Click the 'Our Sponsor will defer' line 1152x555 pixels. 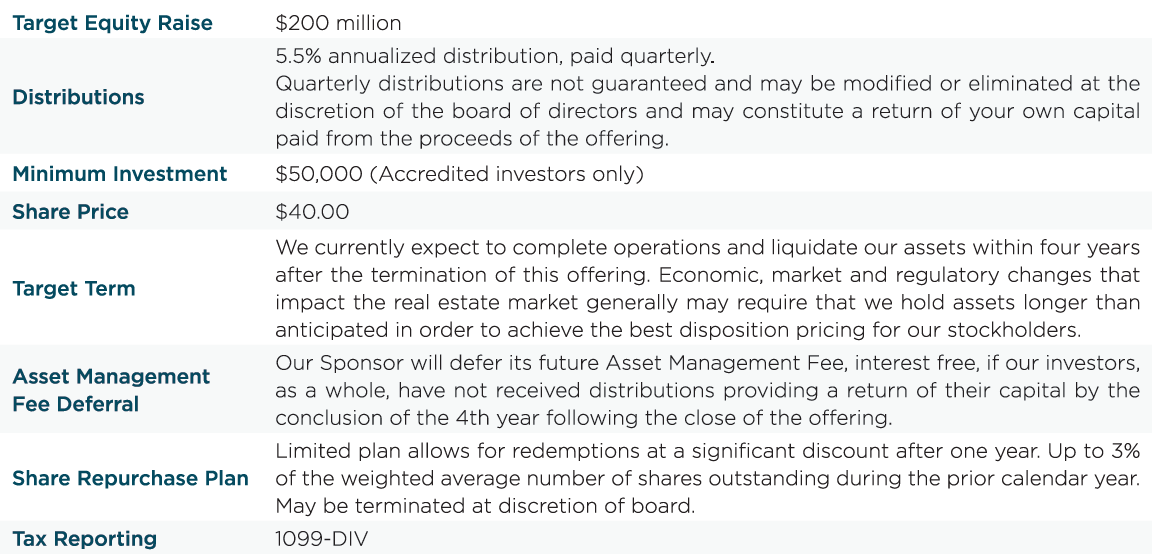click(x=707, y=362)
